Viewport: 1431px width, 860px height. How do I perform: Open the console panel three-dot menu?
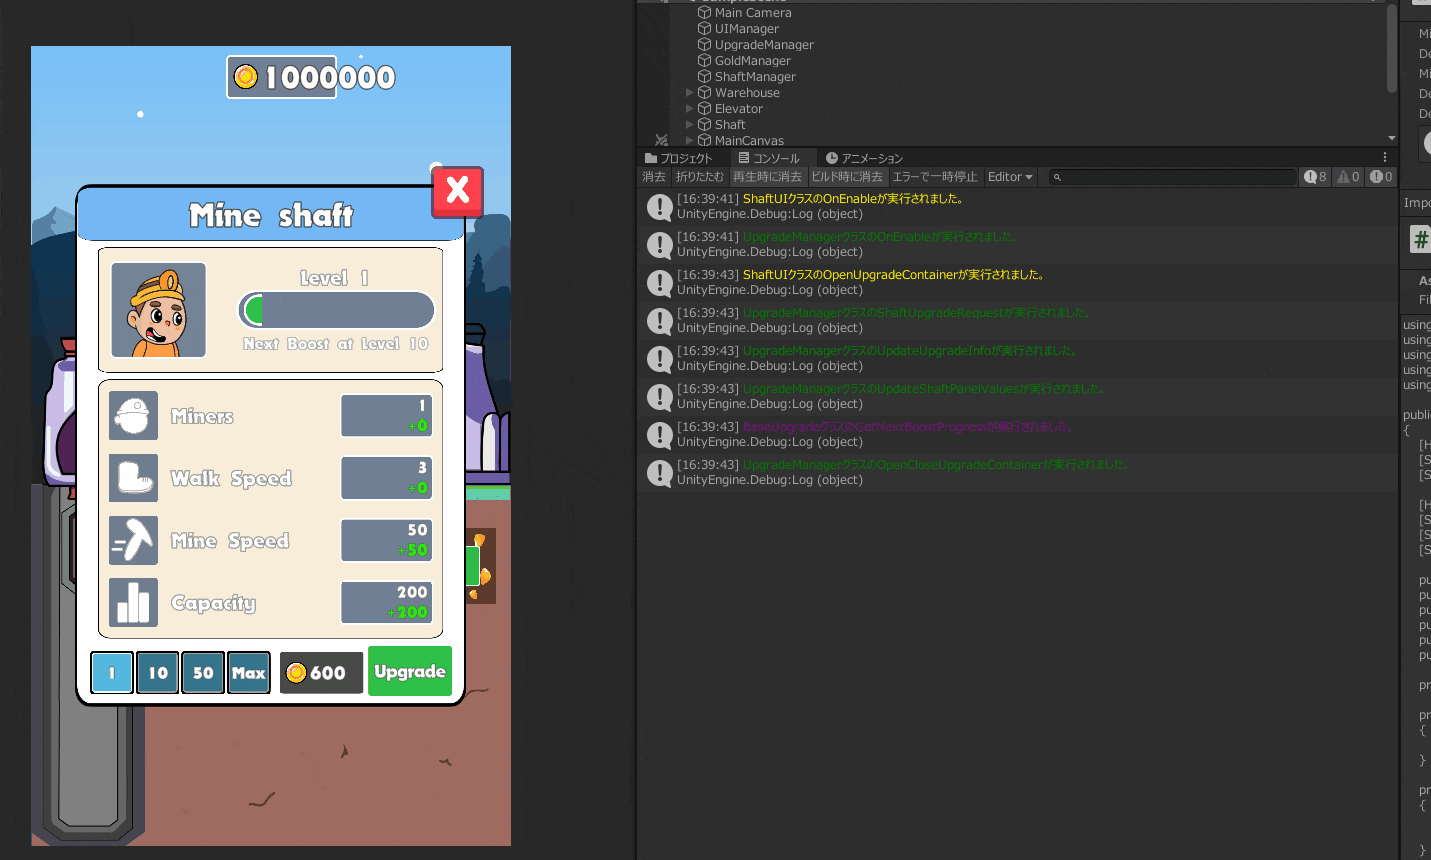tap(1385, 158)
